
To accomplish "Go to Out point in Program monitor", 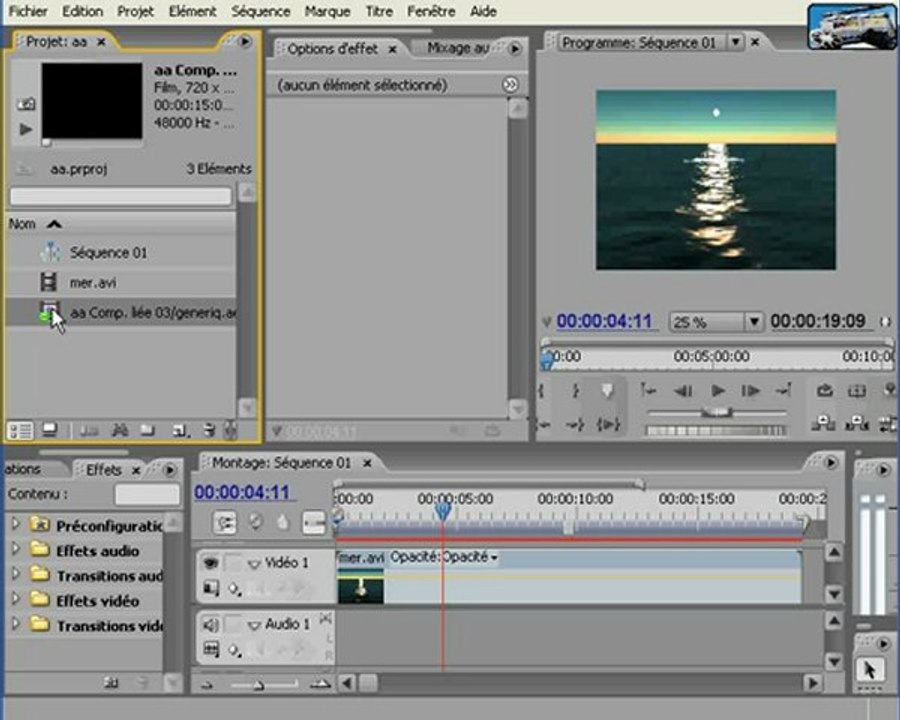I will tap(575, 424).
